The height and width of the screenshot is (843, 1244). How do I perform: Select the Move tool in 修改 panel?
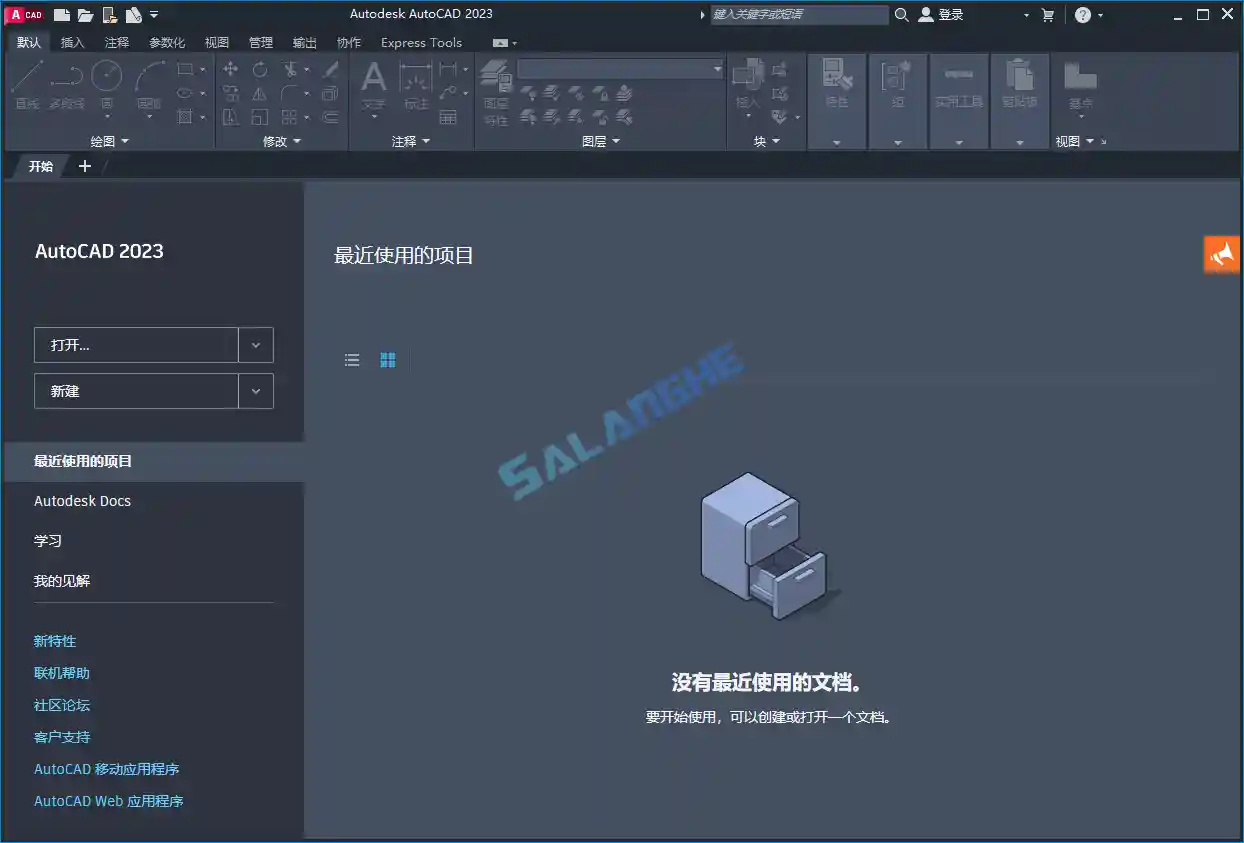click(230, 70)
